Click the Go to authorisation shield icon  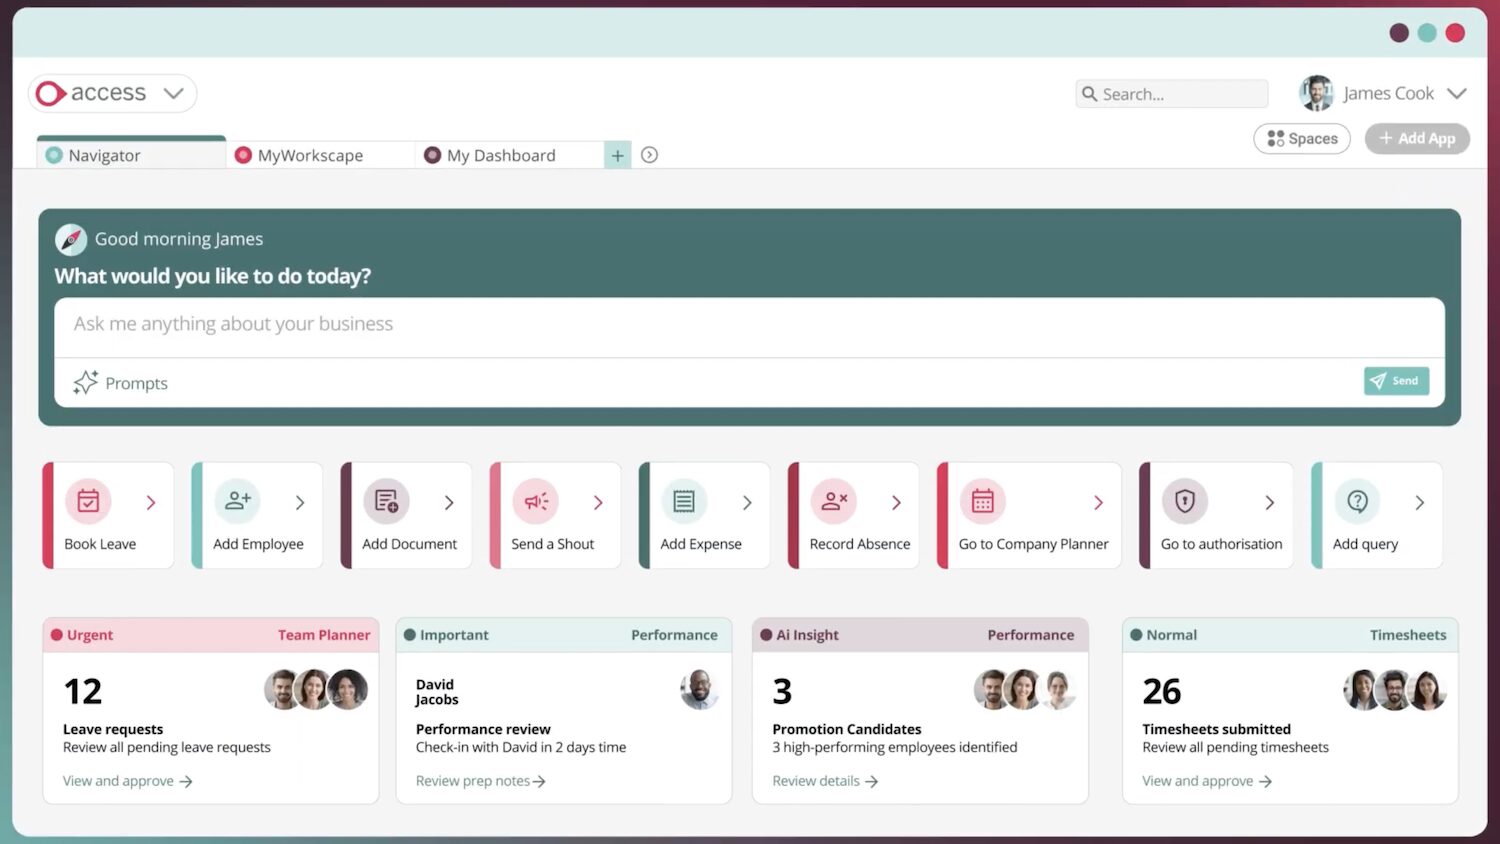pos(1185,501)
